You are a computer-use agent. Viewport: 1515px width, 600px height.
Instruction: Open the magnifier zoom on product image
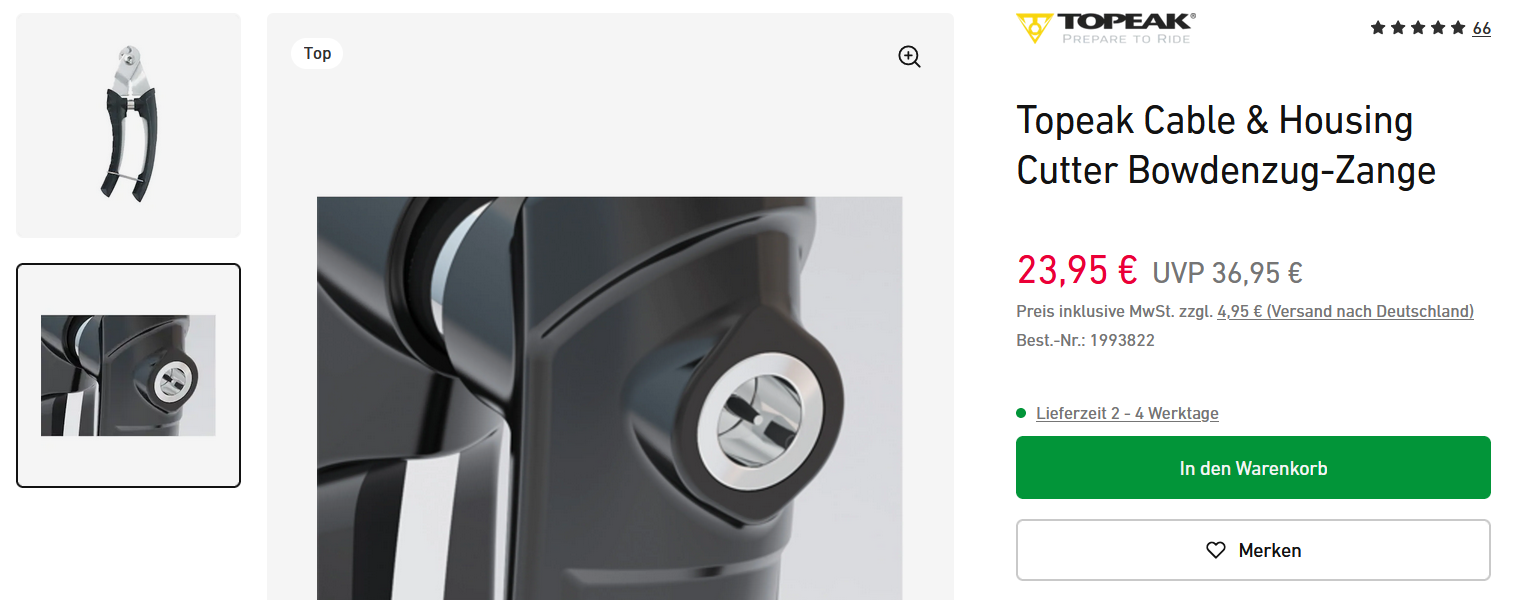pyautogui.click(x=909, y=57)
